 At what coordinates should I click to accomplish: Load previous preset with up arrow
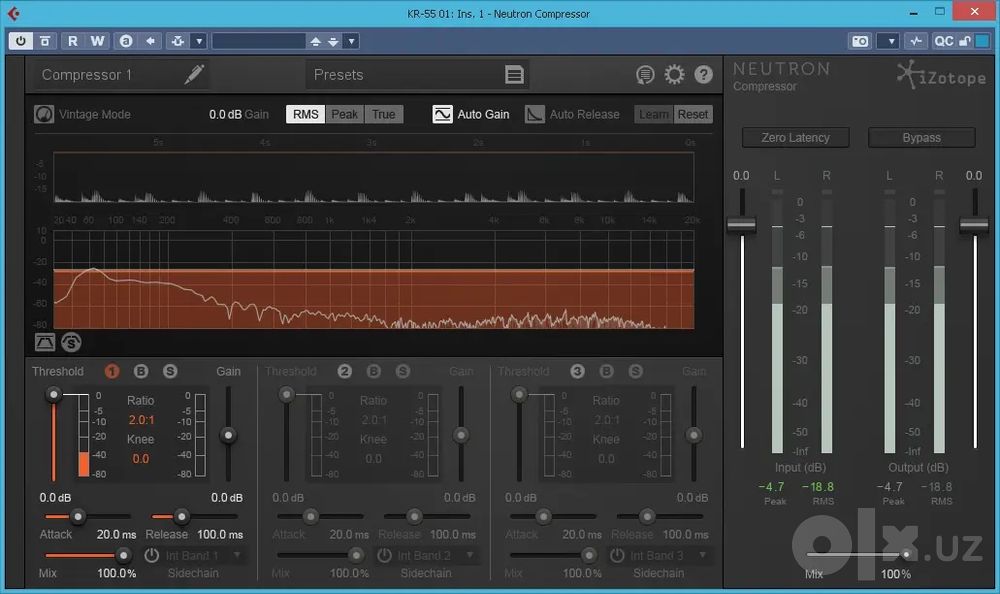pos(315,41)
